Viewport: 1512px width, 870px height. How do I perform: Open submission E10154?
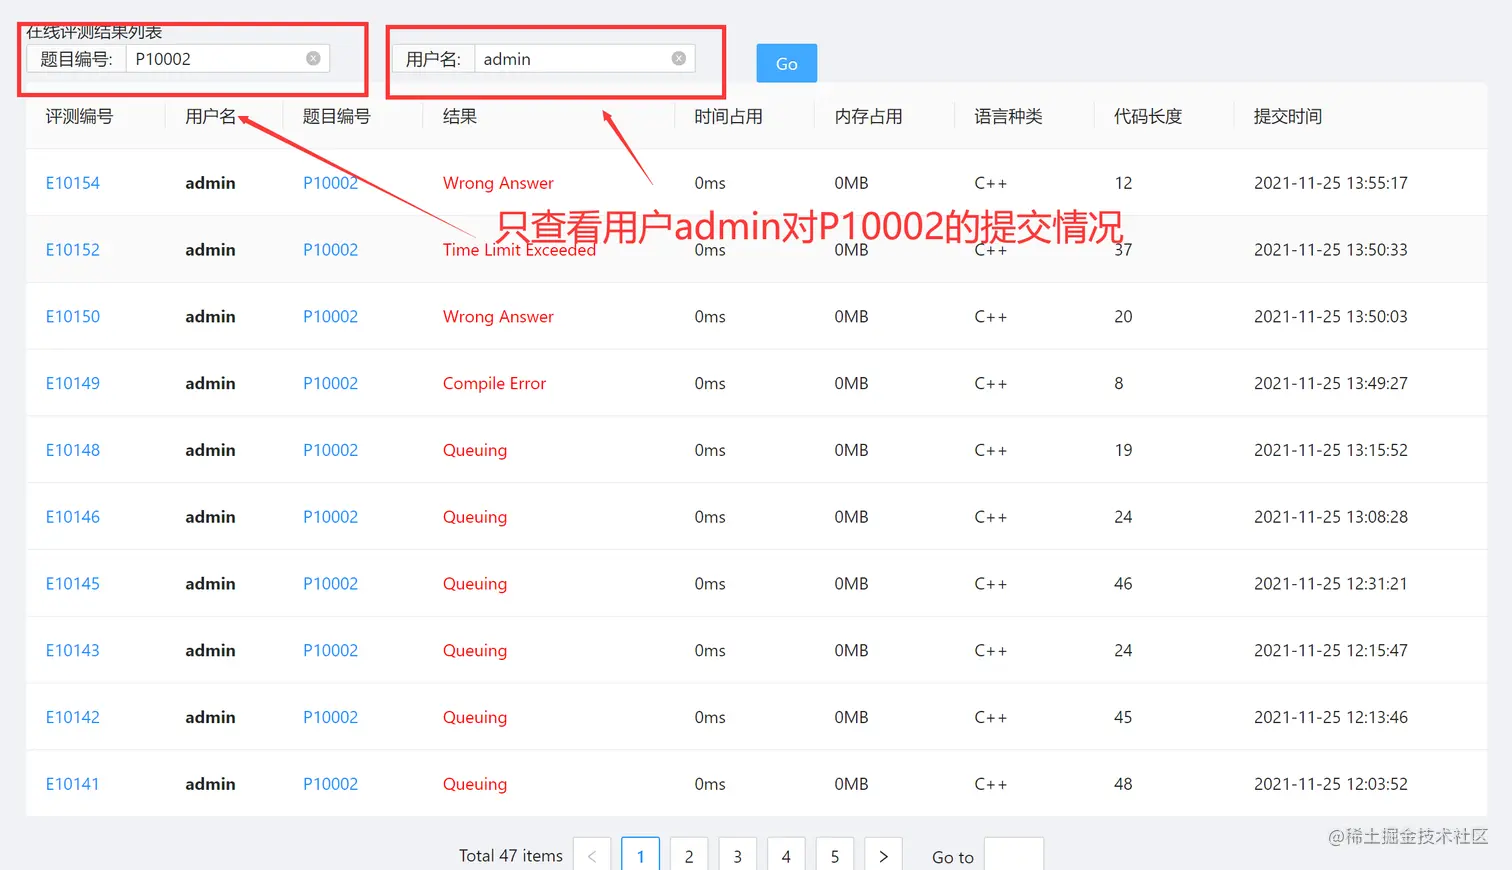point(73,183)
